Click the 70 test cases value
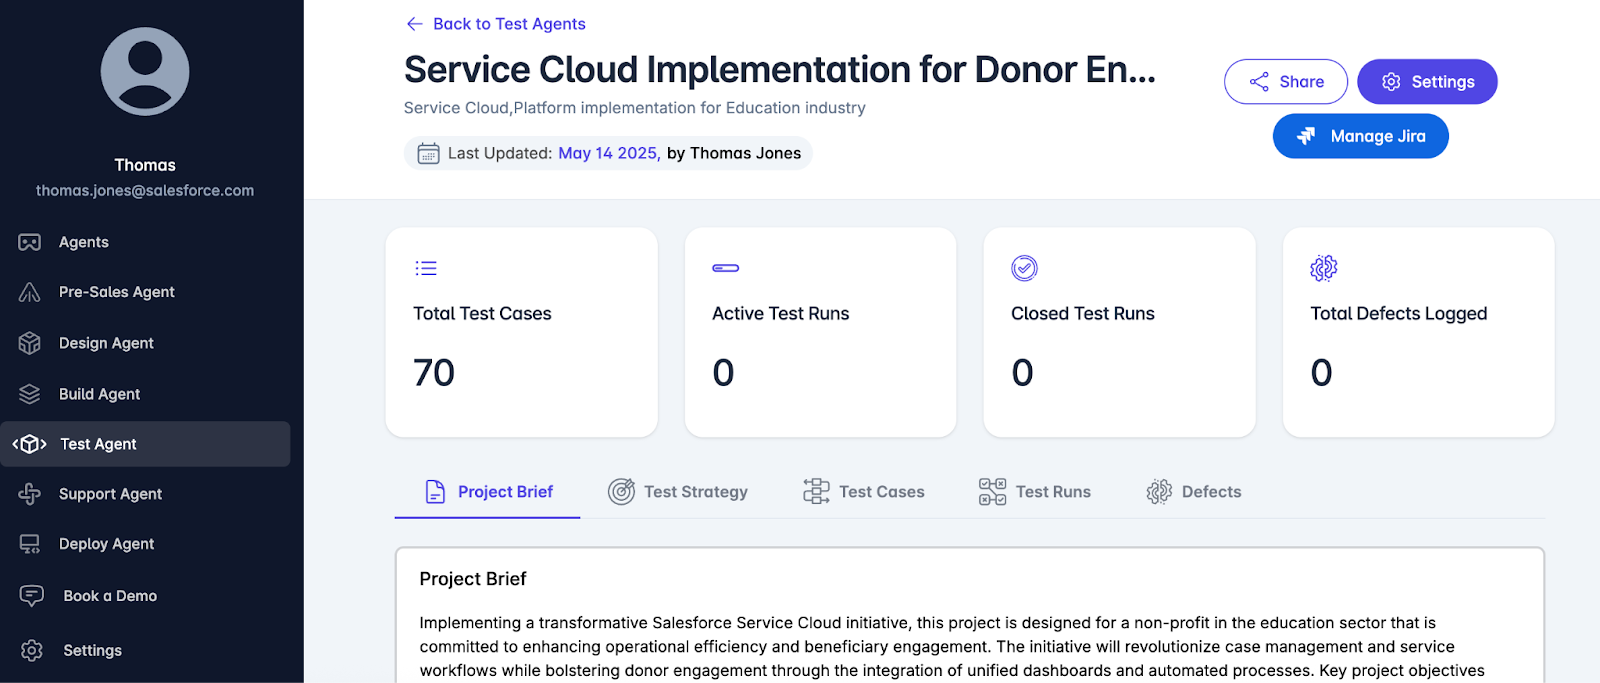 coord(434,373)
